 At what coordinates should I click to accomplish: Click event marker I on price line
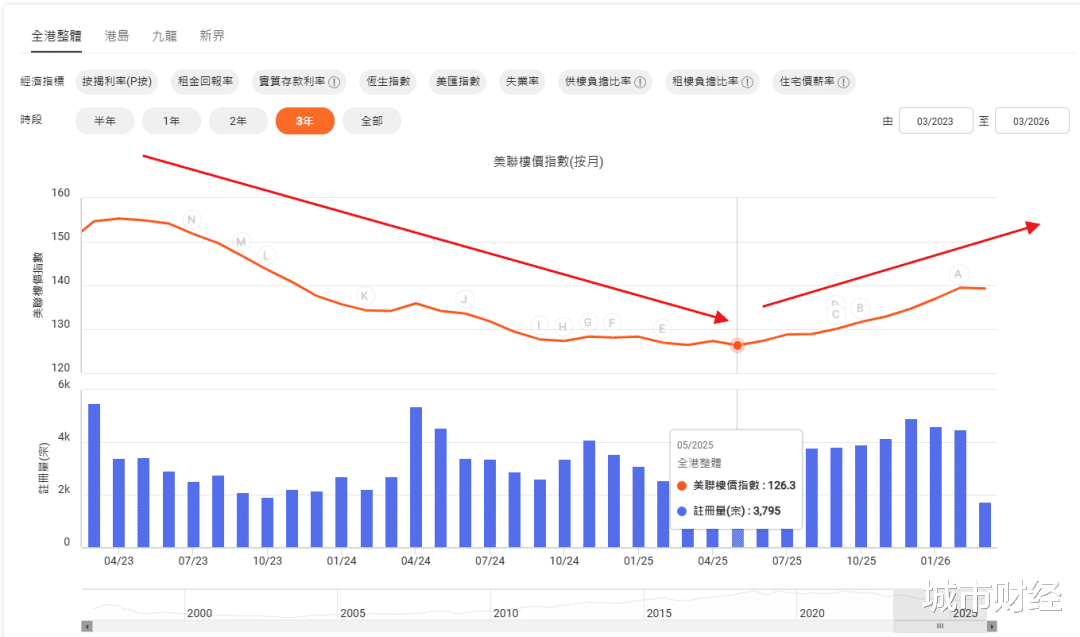tap(539, 326)
